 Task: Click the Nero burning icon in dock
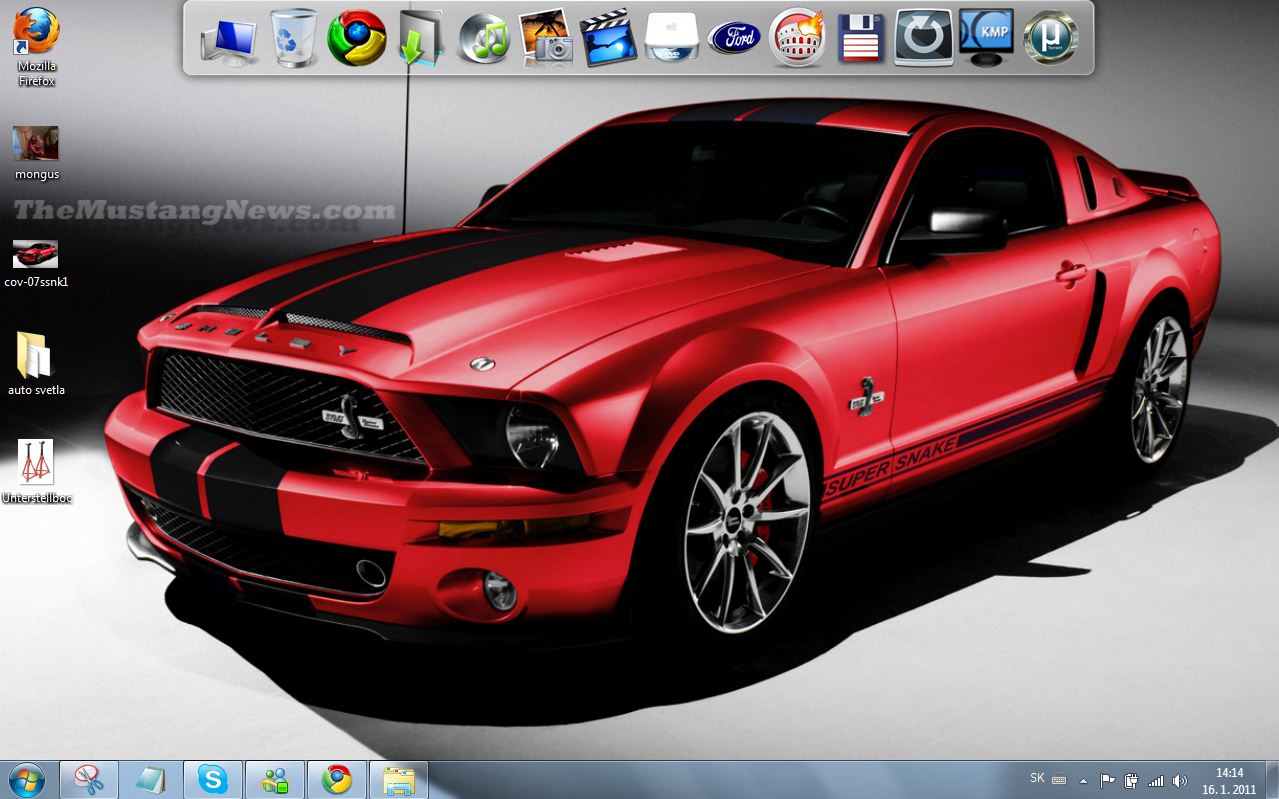click(x=797, y=38)
